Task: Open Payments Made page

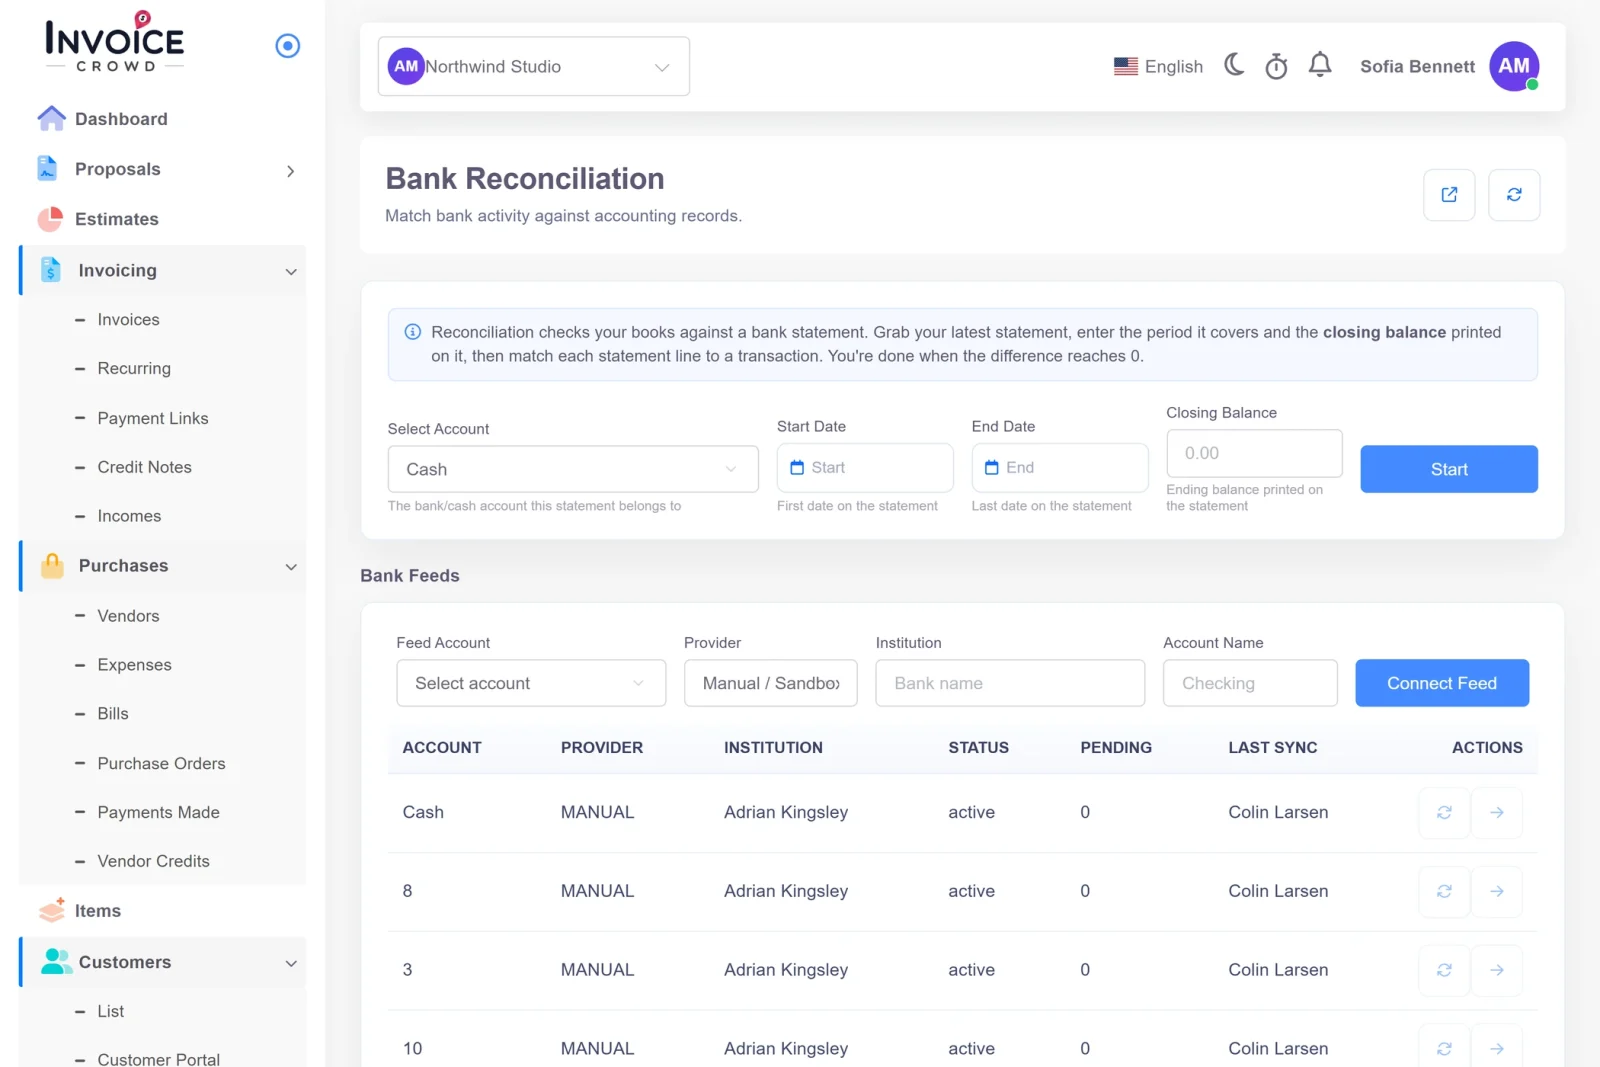Action: click(158, 813)
